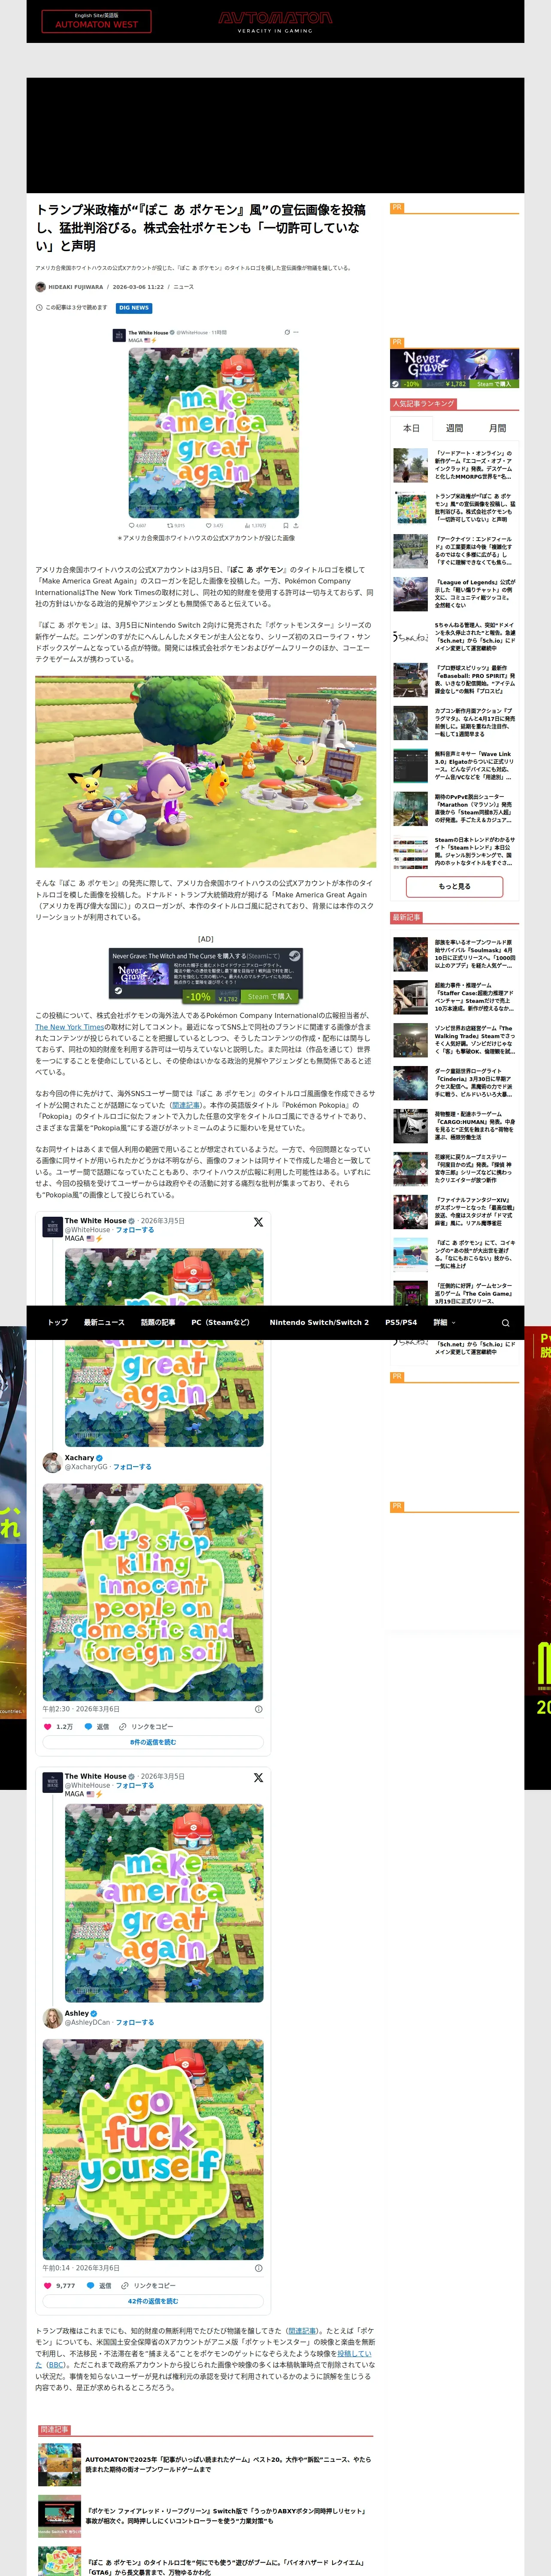Select the 本日 ranking tab
Image resolution: width=551 pixels, height=2576 pixels.
pos(411,428)
